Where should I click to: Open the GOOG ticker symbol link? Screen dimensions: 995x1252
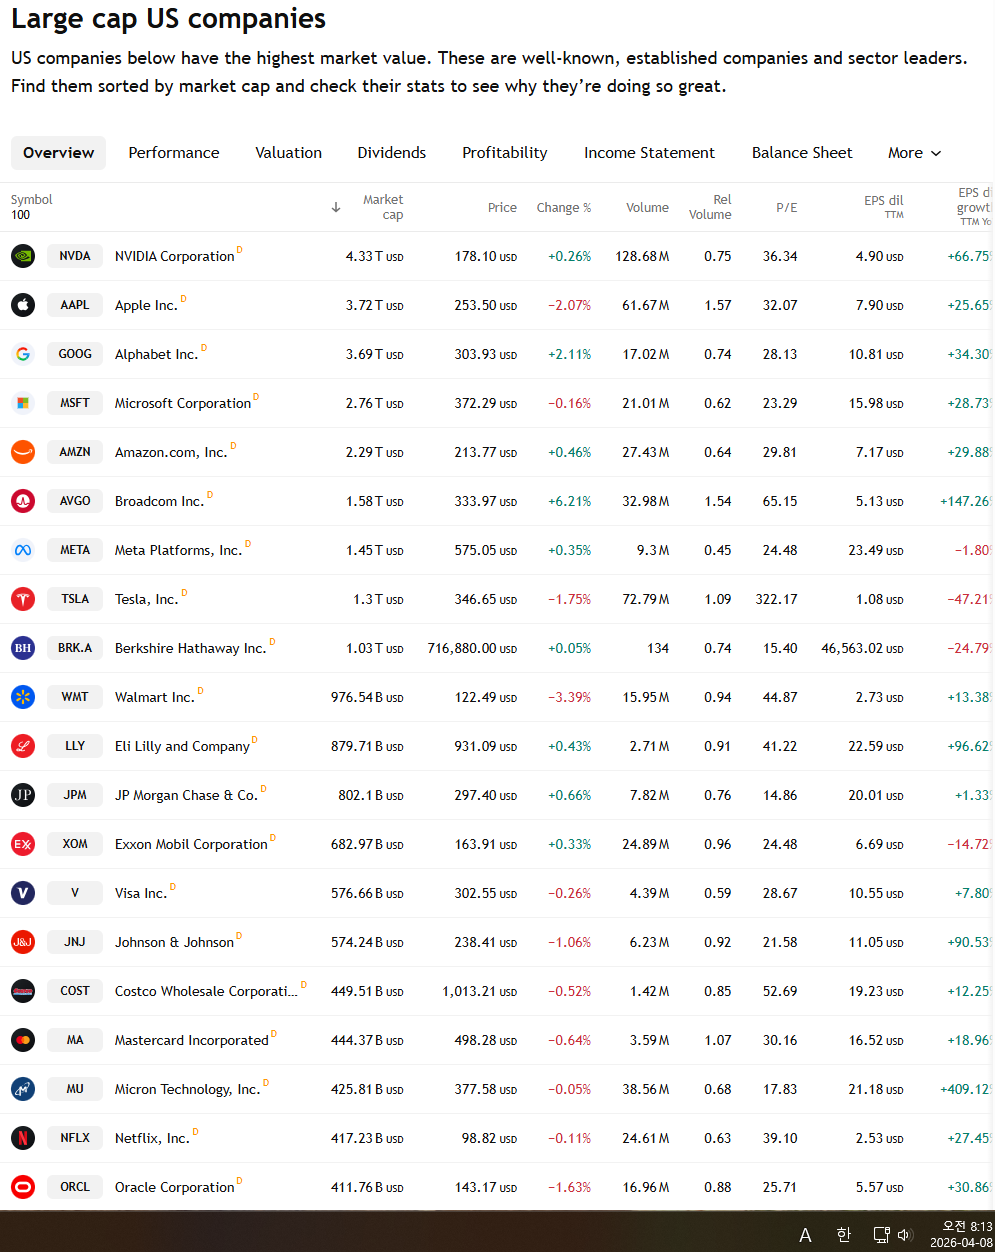point(75,354)
